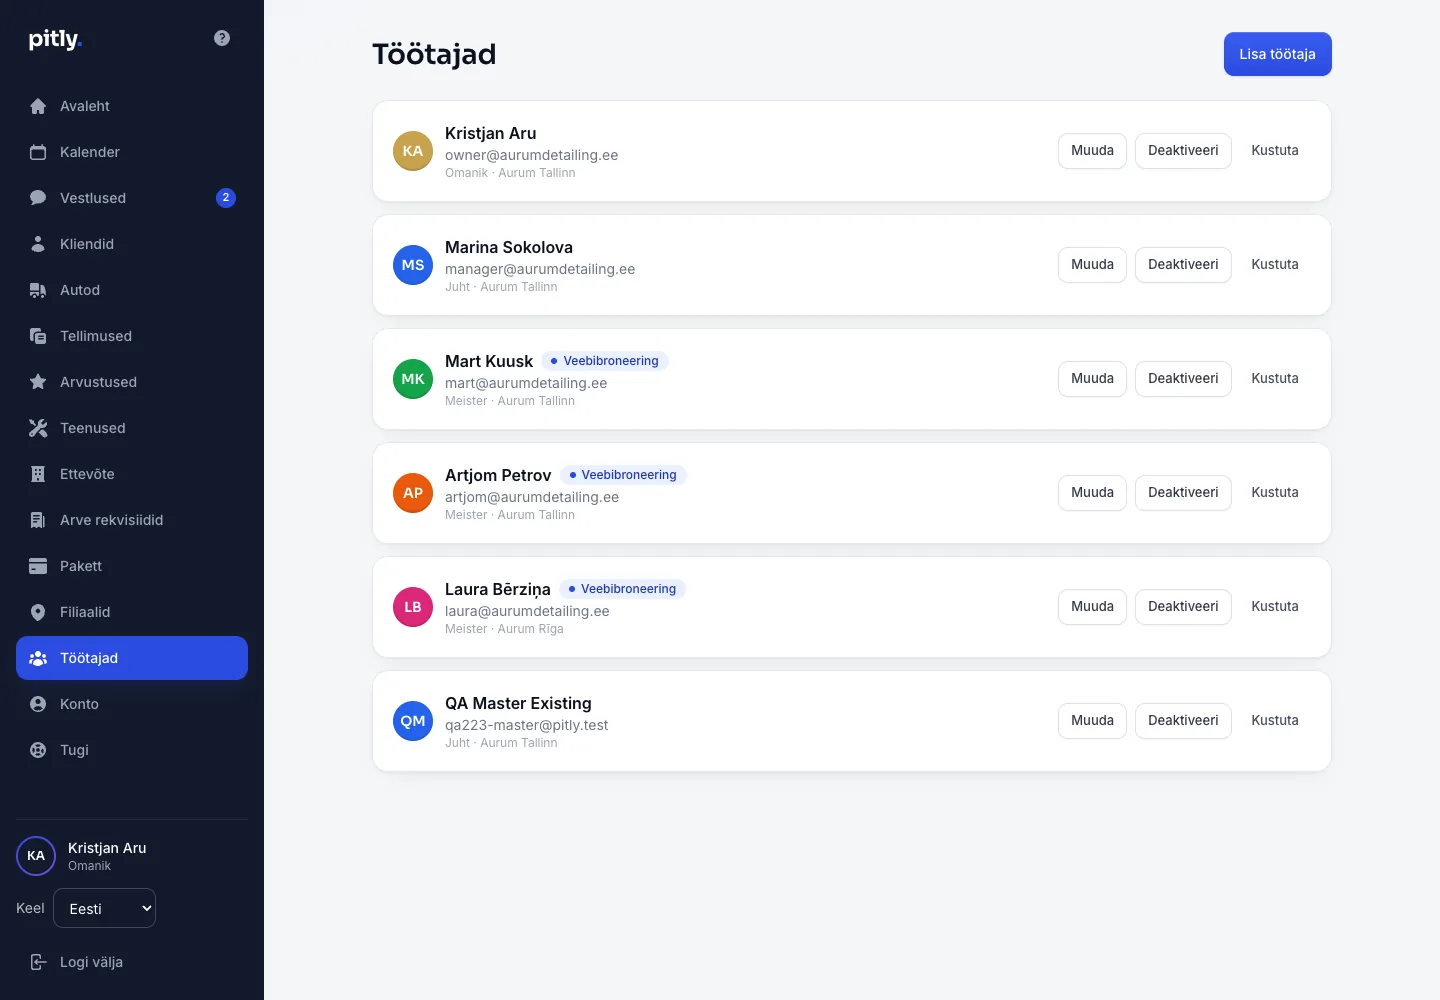Delete Mart Kuusk via Kustuta
This screenshot has width=1440, height=1000.
pos(1275,379)
